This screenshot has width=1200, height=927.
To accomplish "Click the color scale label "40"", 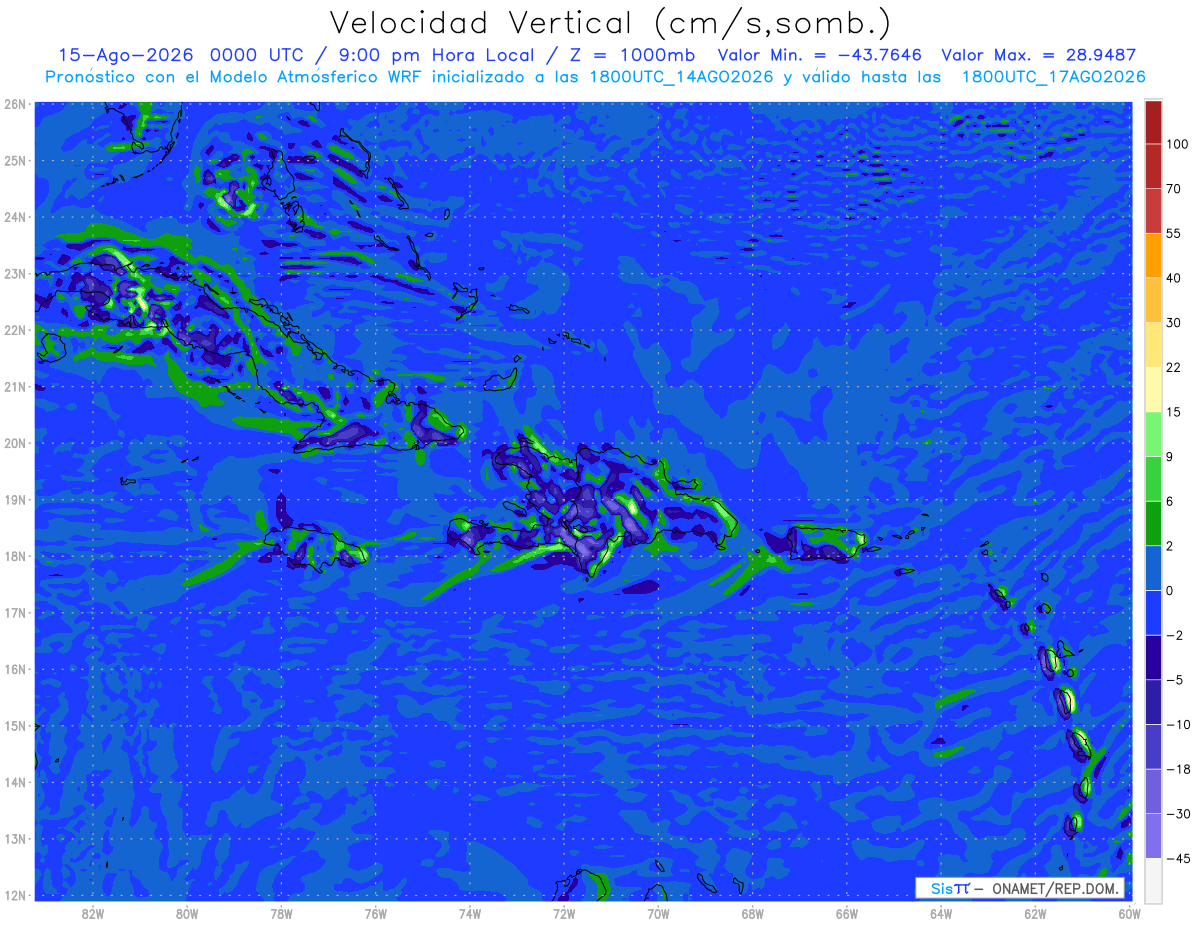I will pos(1173,277).
